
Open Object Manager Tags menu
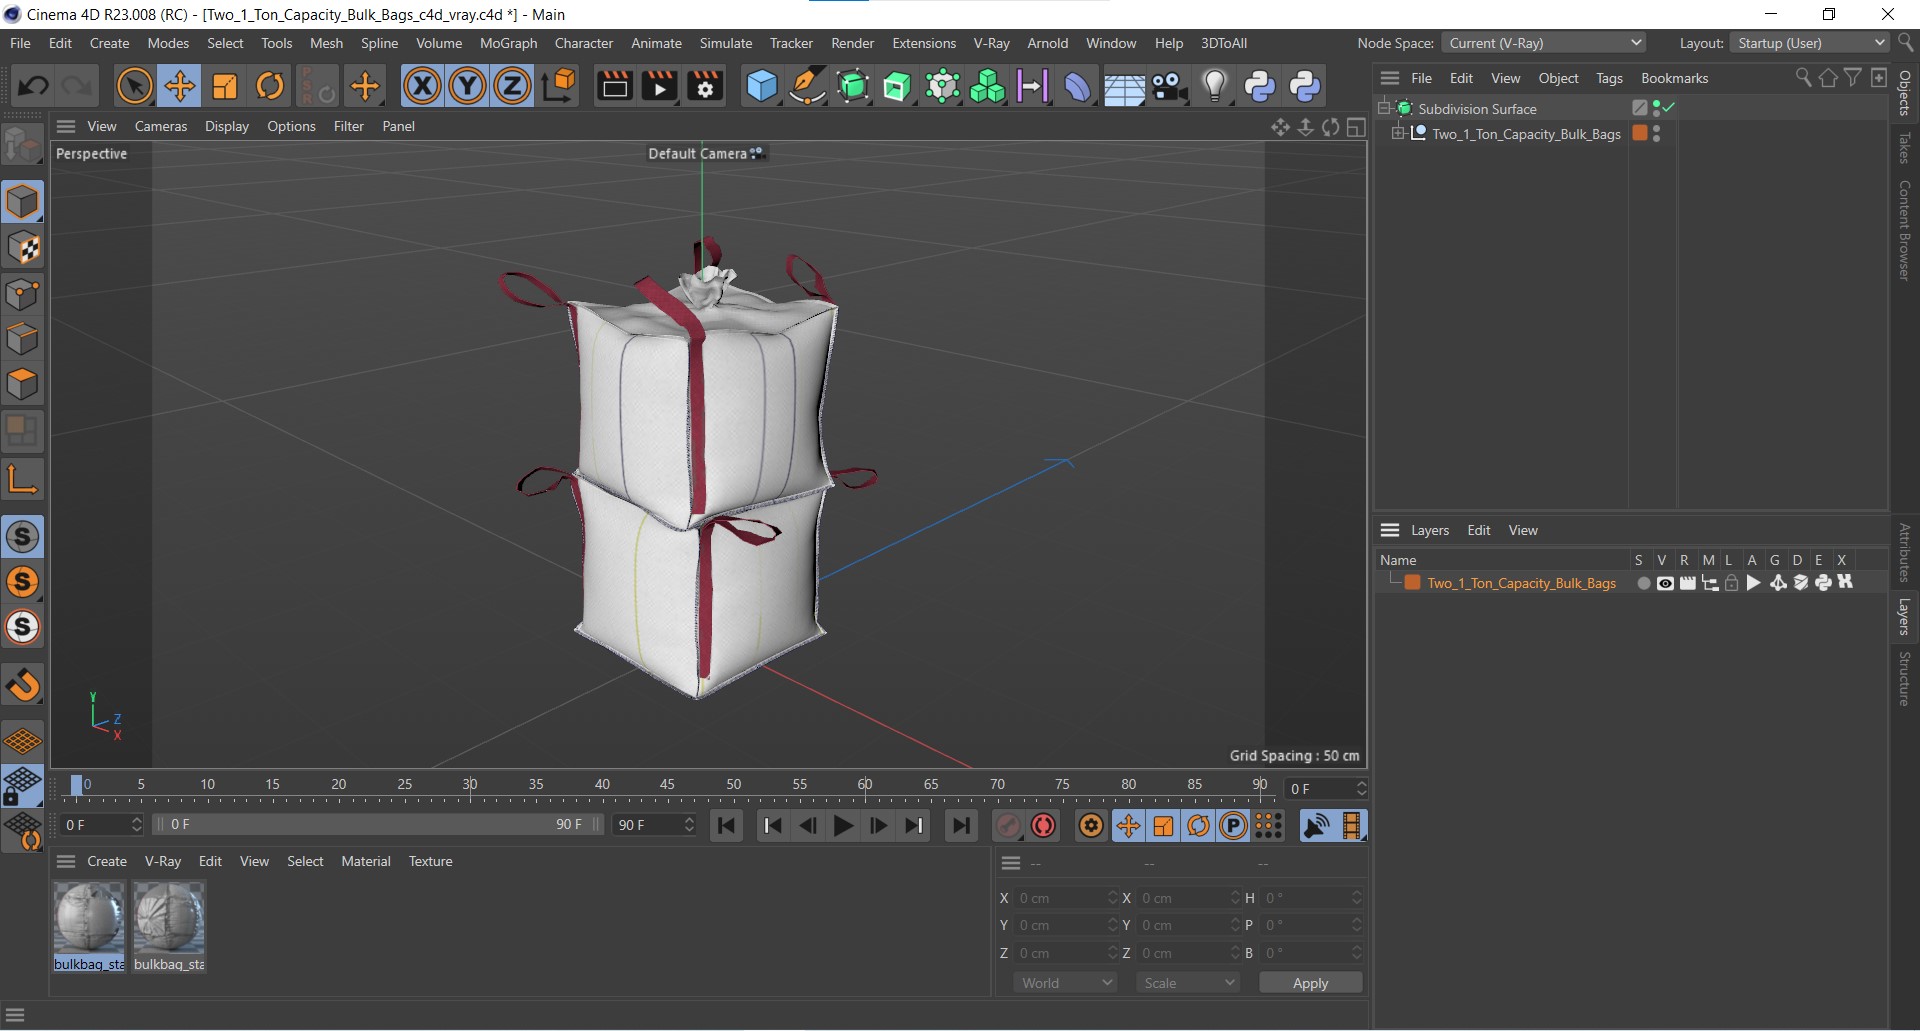click(x=1609, y=78)
